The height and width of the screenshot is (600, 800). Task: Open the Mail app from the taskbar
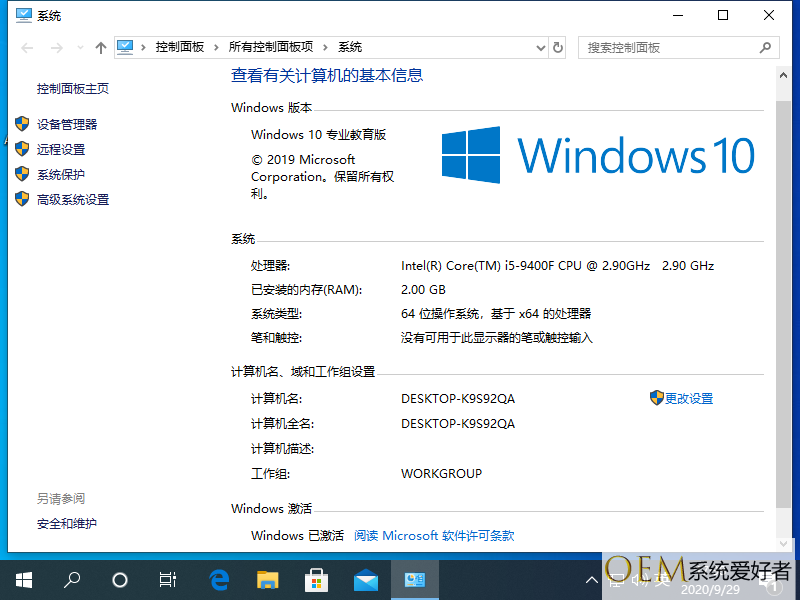[365, 579]
